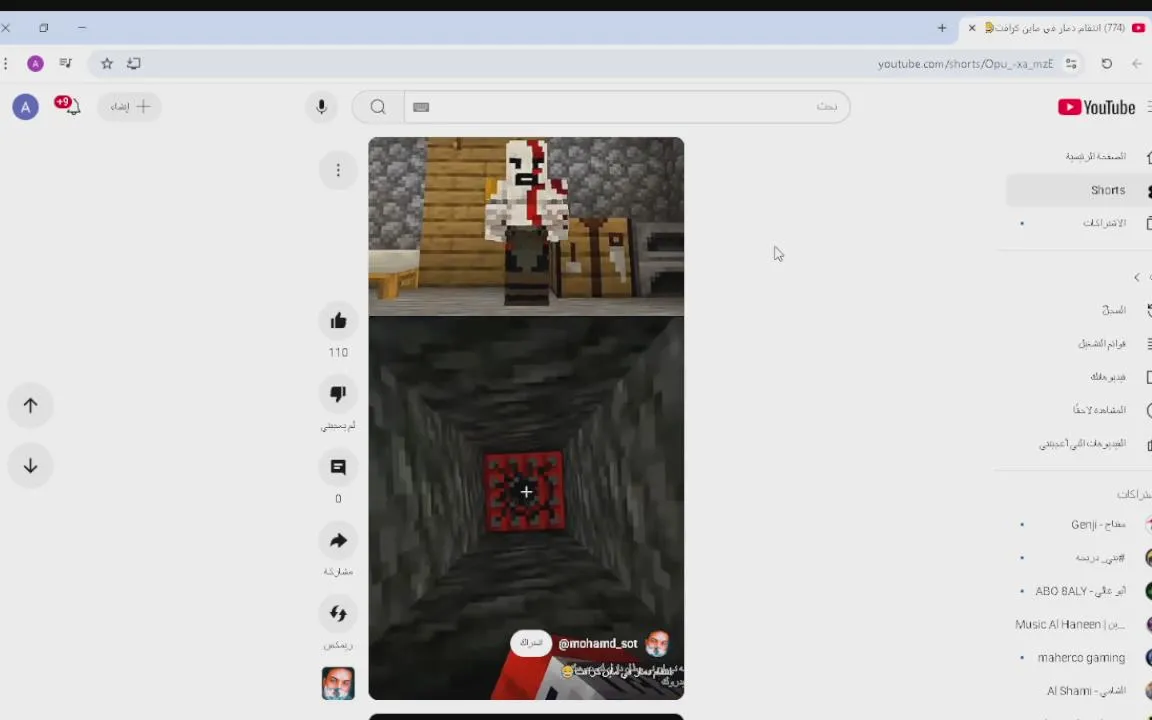Subscribe to the @mohamd_sot channel
1152x720 pixels.
coord(531,643)
